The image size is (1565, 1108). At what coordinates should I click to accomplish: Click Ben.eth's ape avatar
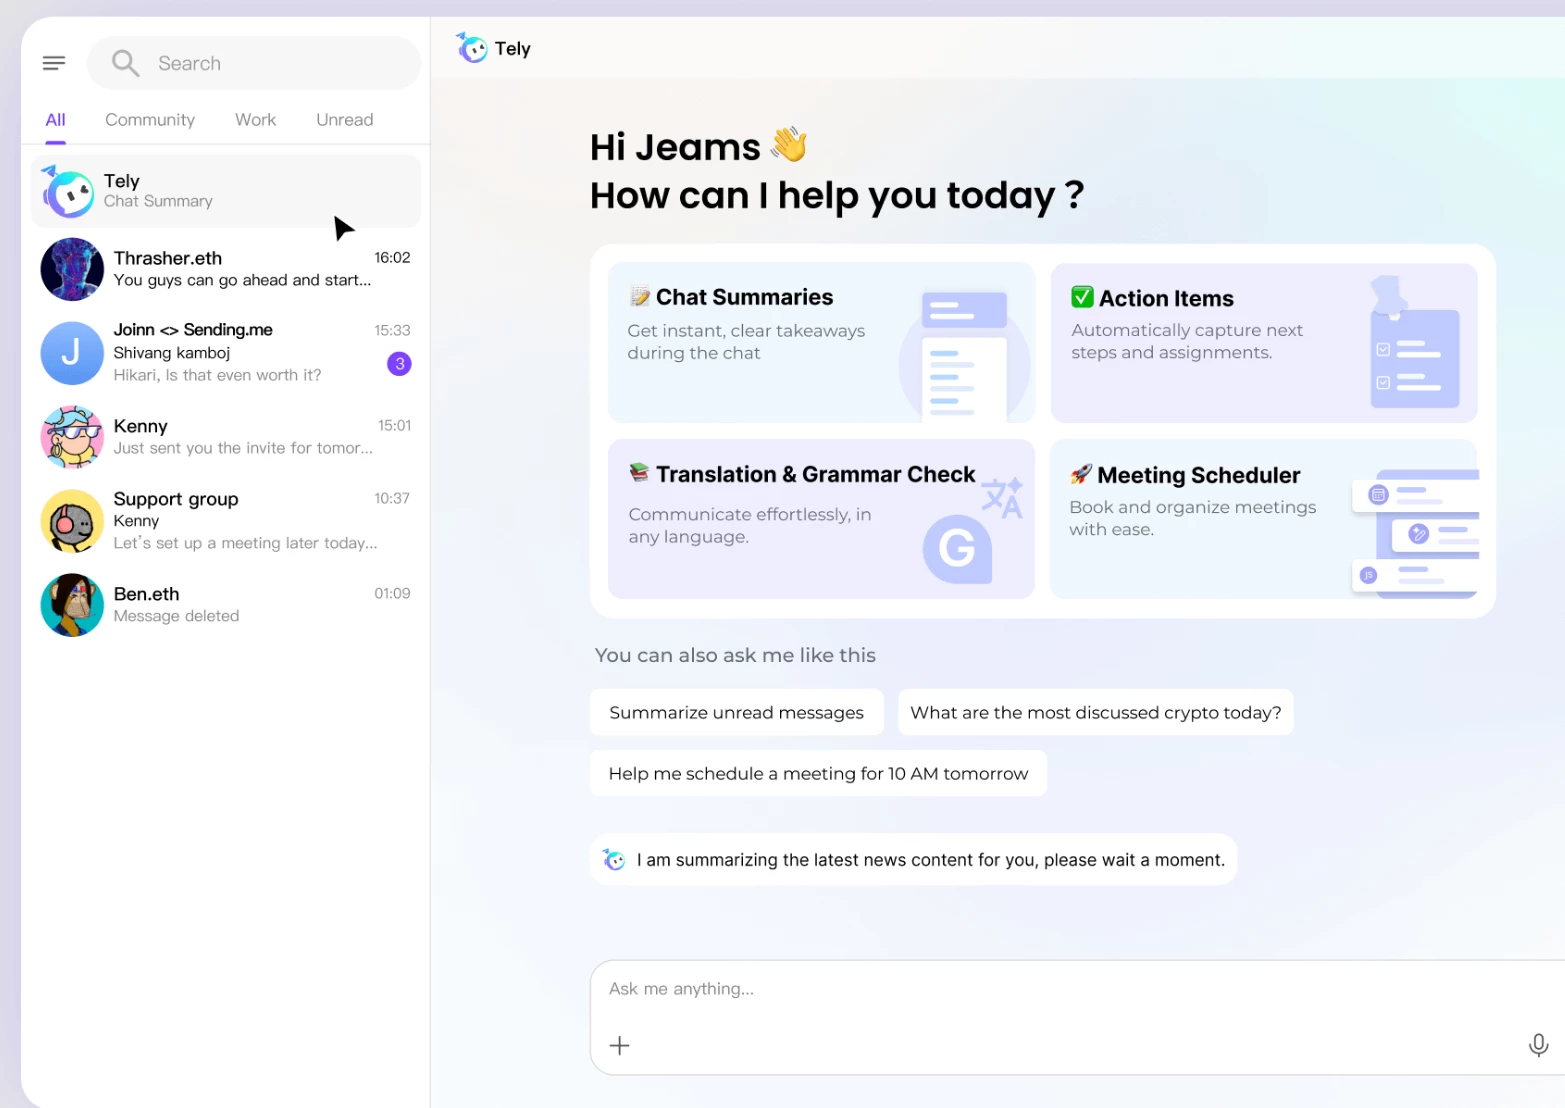pos(72,605)
